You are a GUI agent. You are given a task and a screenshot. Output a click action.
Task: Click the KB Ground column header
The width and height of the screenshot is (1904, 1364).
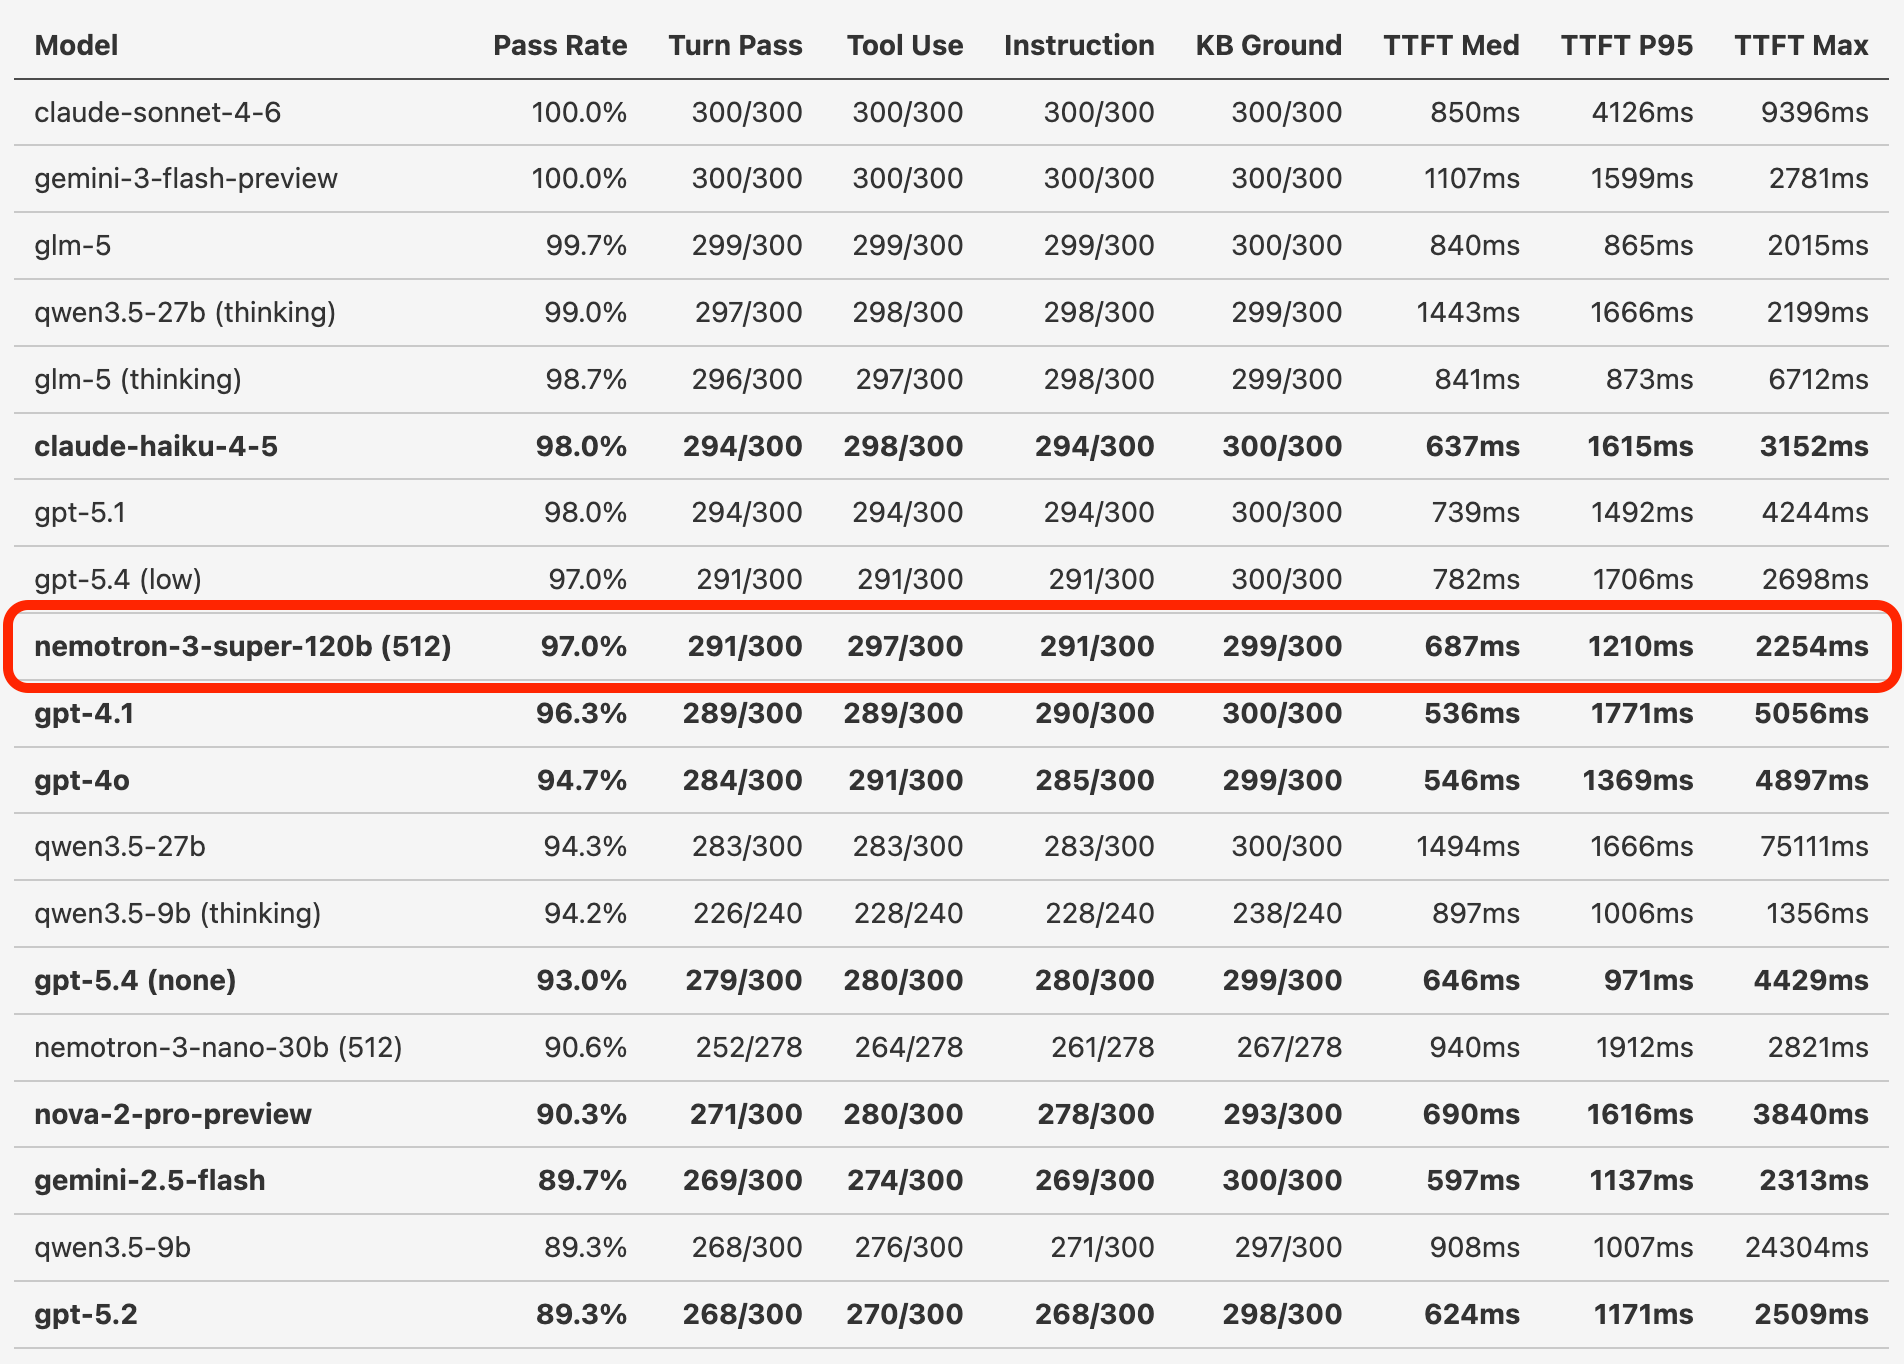1268,45
